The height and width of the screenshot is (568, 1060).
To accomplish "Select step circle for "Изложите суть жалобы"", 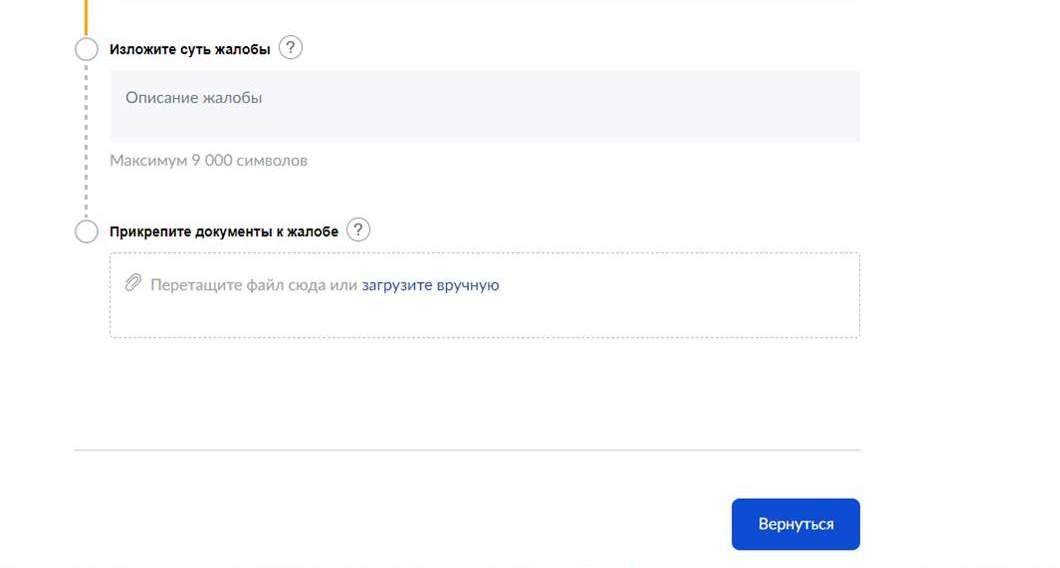I will [x=86, y=49].
